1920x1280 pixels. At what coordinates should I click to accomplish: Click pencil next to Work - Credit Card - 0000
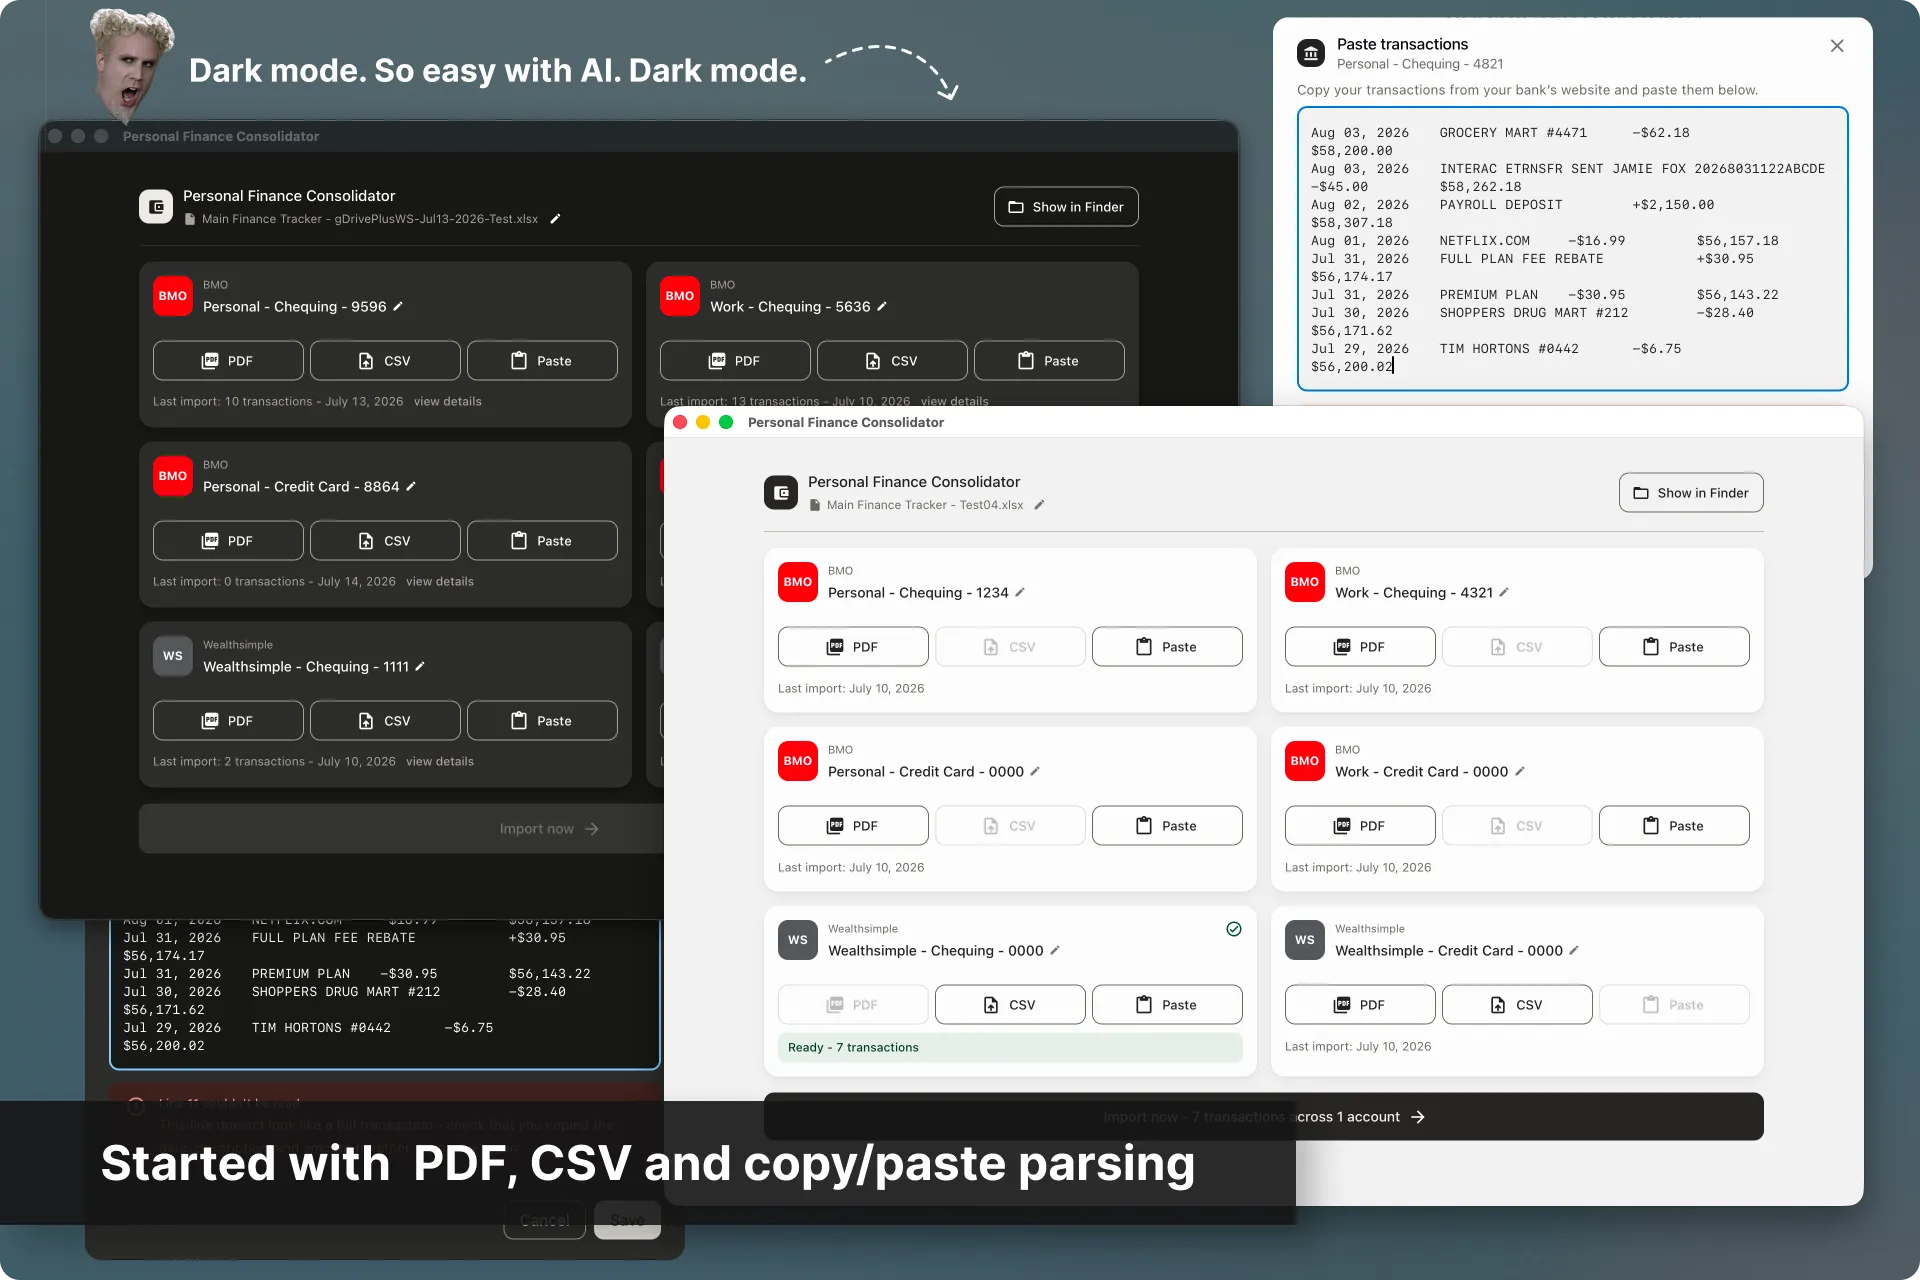[x=1520, y=772]
